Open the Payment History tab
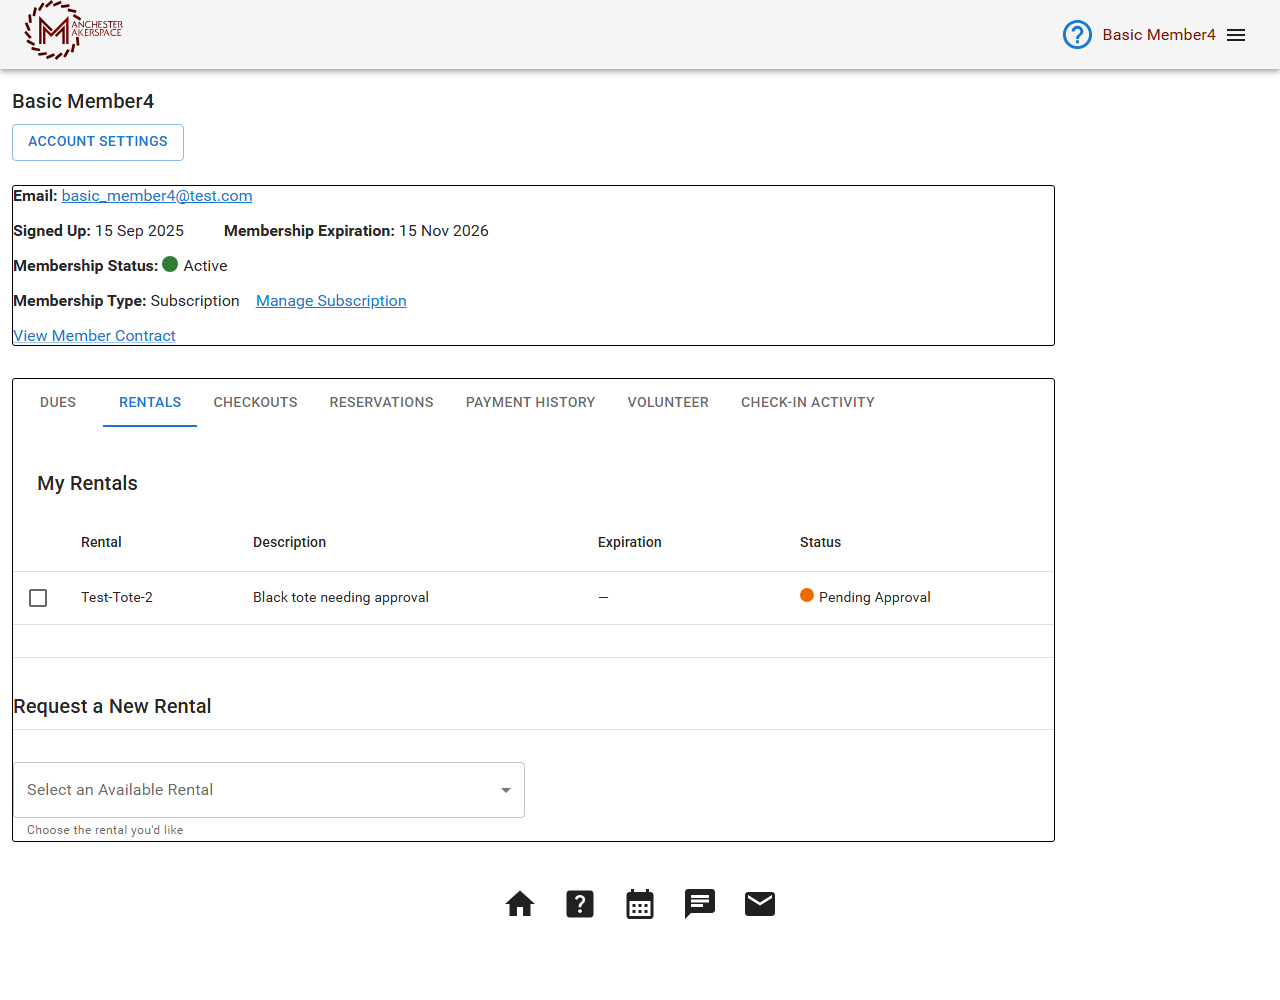The height and width of the screenshot is (1000, 1280). tap(530, 403)
